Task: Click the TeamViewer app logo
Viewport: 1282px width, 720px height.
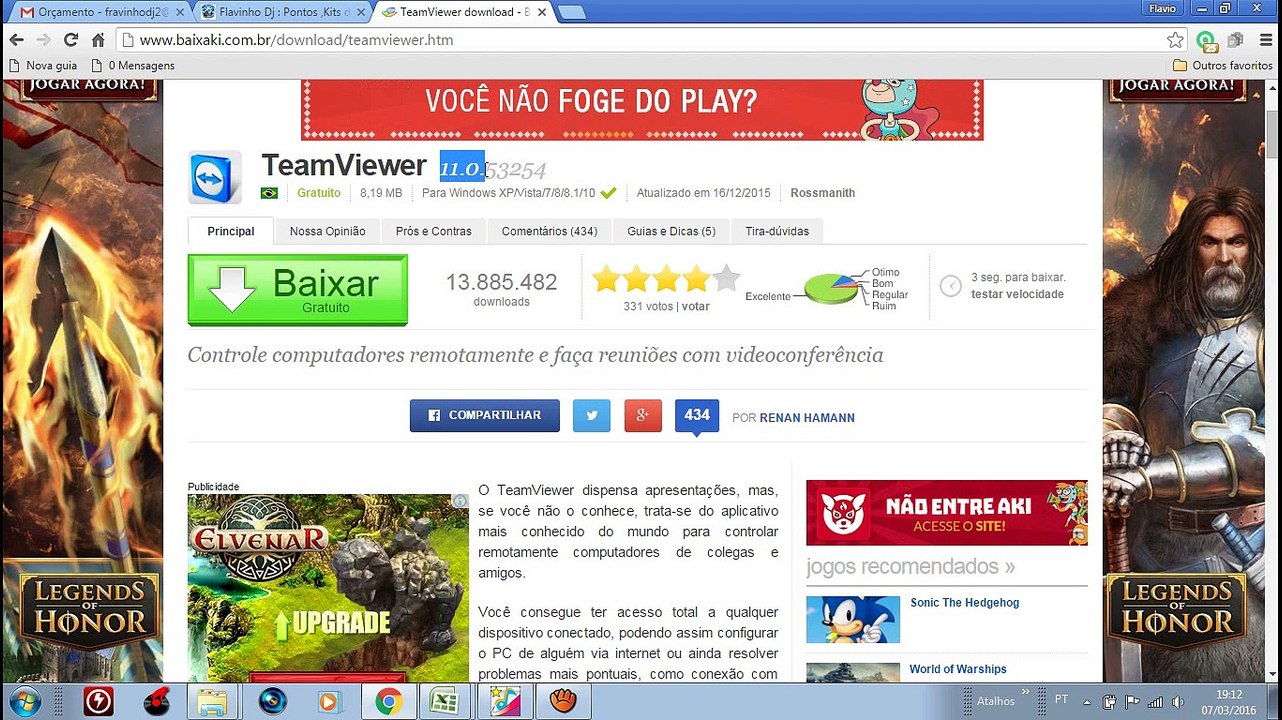Action: [x=215, y=177]
